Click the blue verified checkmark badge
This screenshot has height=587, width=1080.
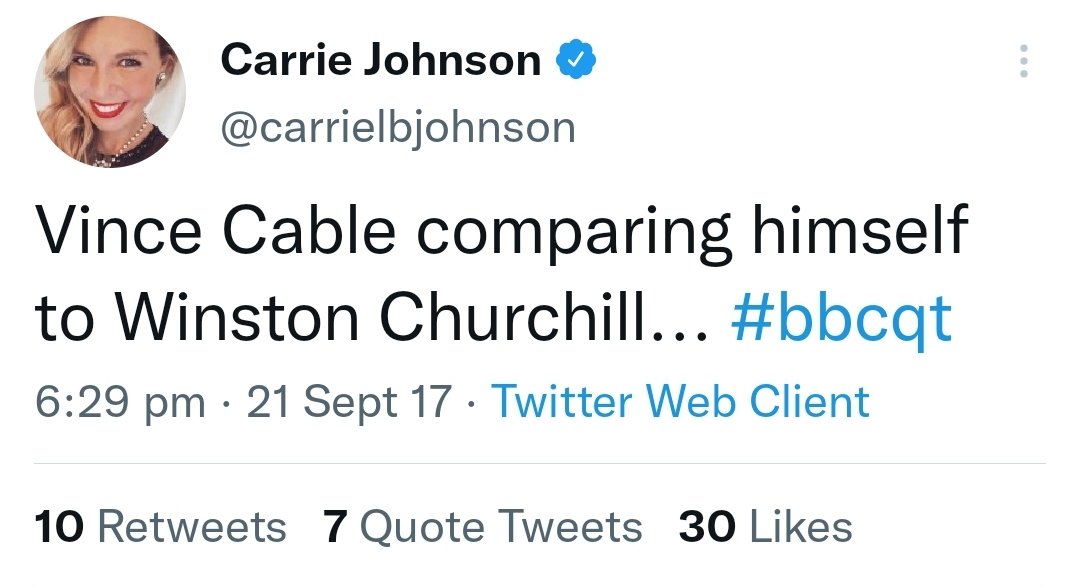point(576,60)
